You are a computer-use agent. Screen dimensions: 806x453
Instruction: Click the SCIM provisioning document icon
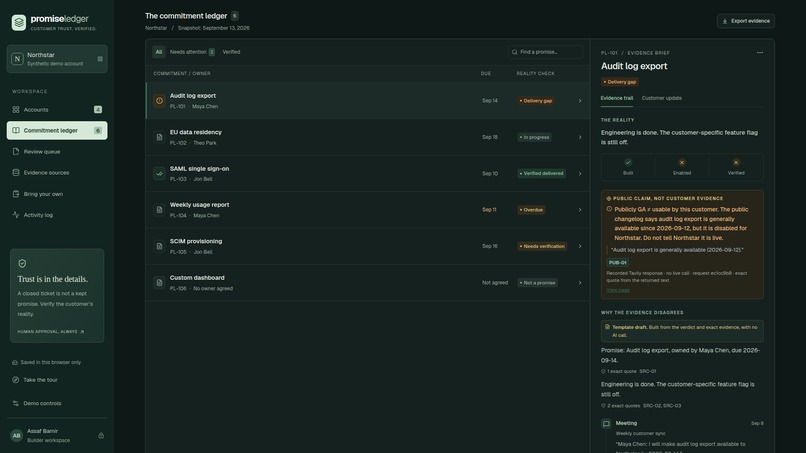coord(159,246)
